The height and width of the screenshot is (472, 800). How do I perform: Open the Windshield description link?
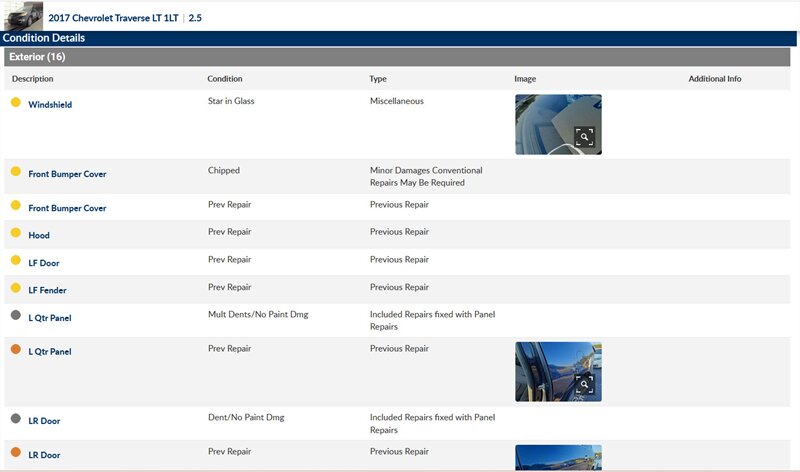click(50, 105)
